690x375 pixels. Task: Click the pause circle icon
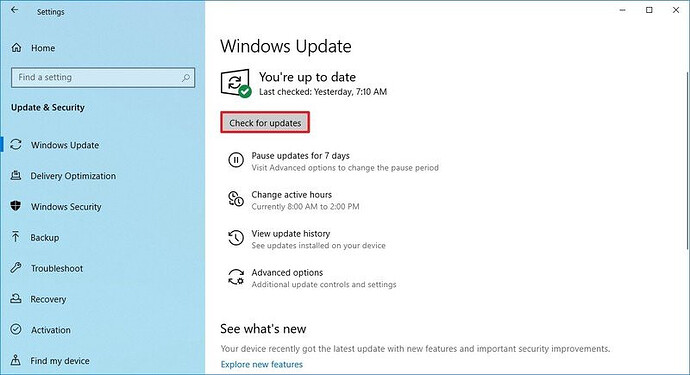click(236, 160)
